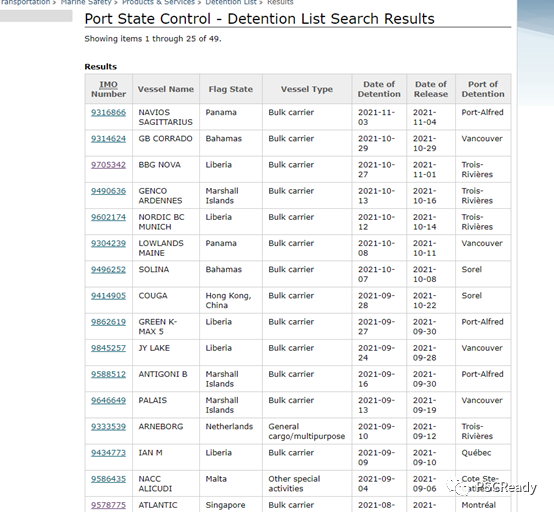
Task: Click the Detention List breadcrumb link
Action: (x=231, y=2)
